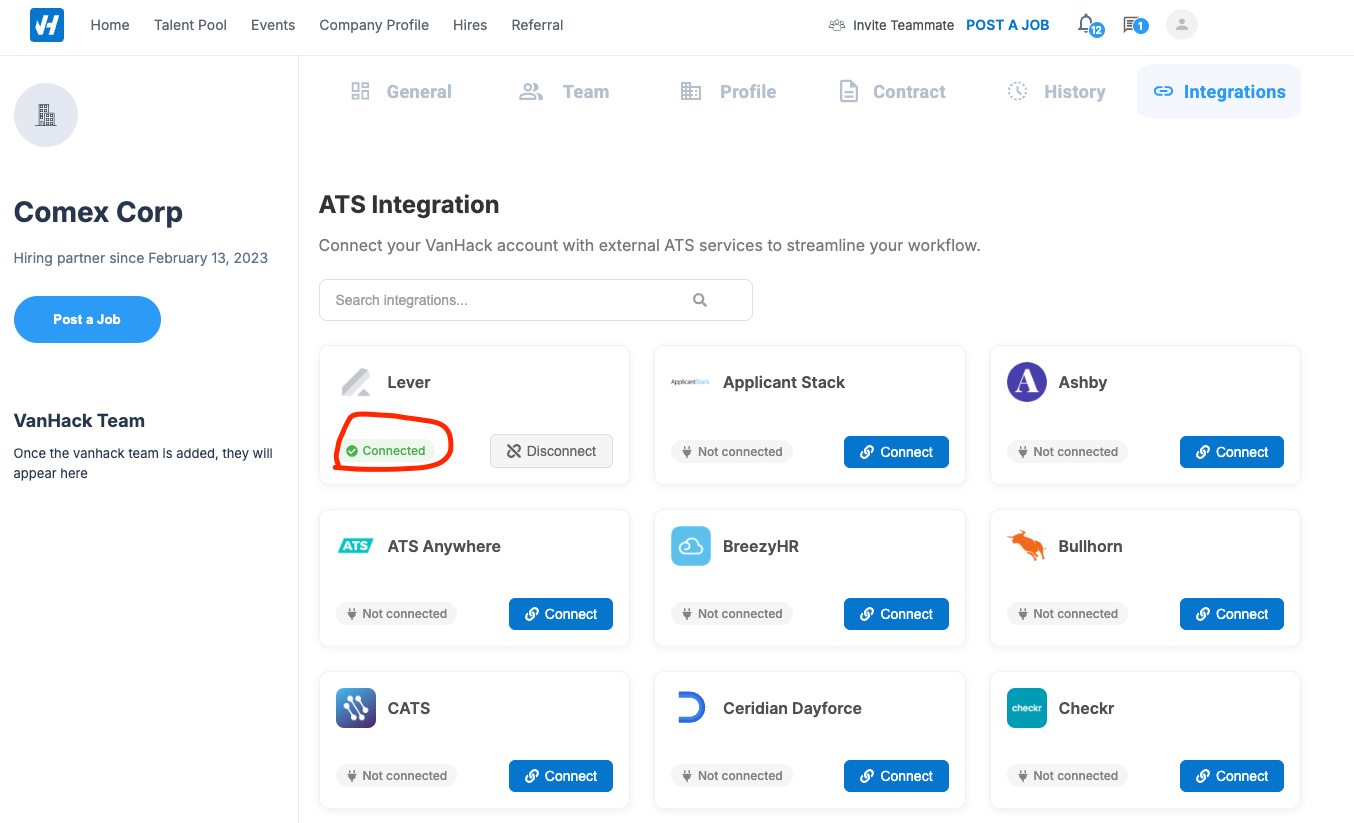1354x823 pixels.
Task: Connect the BreezyHR integration
Action: coord(896,614)
